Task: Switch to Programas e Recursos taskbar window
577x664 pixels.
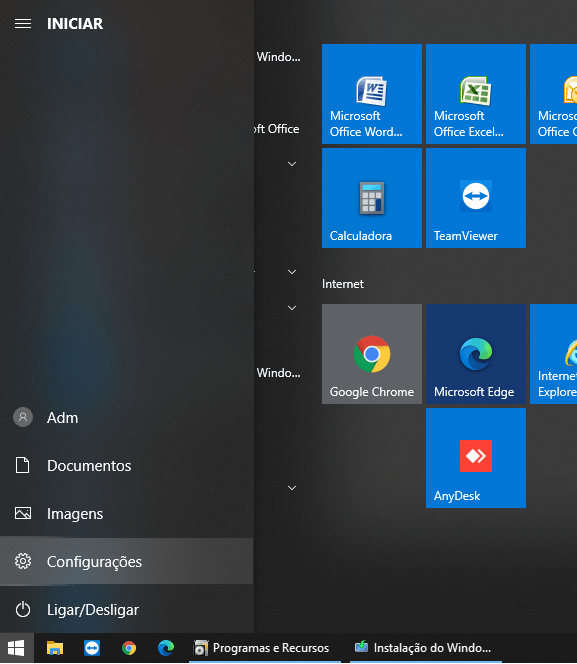Action: [x=265, y=648]
